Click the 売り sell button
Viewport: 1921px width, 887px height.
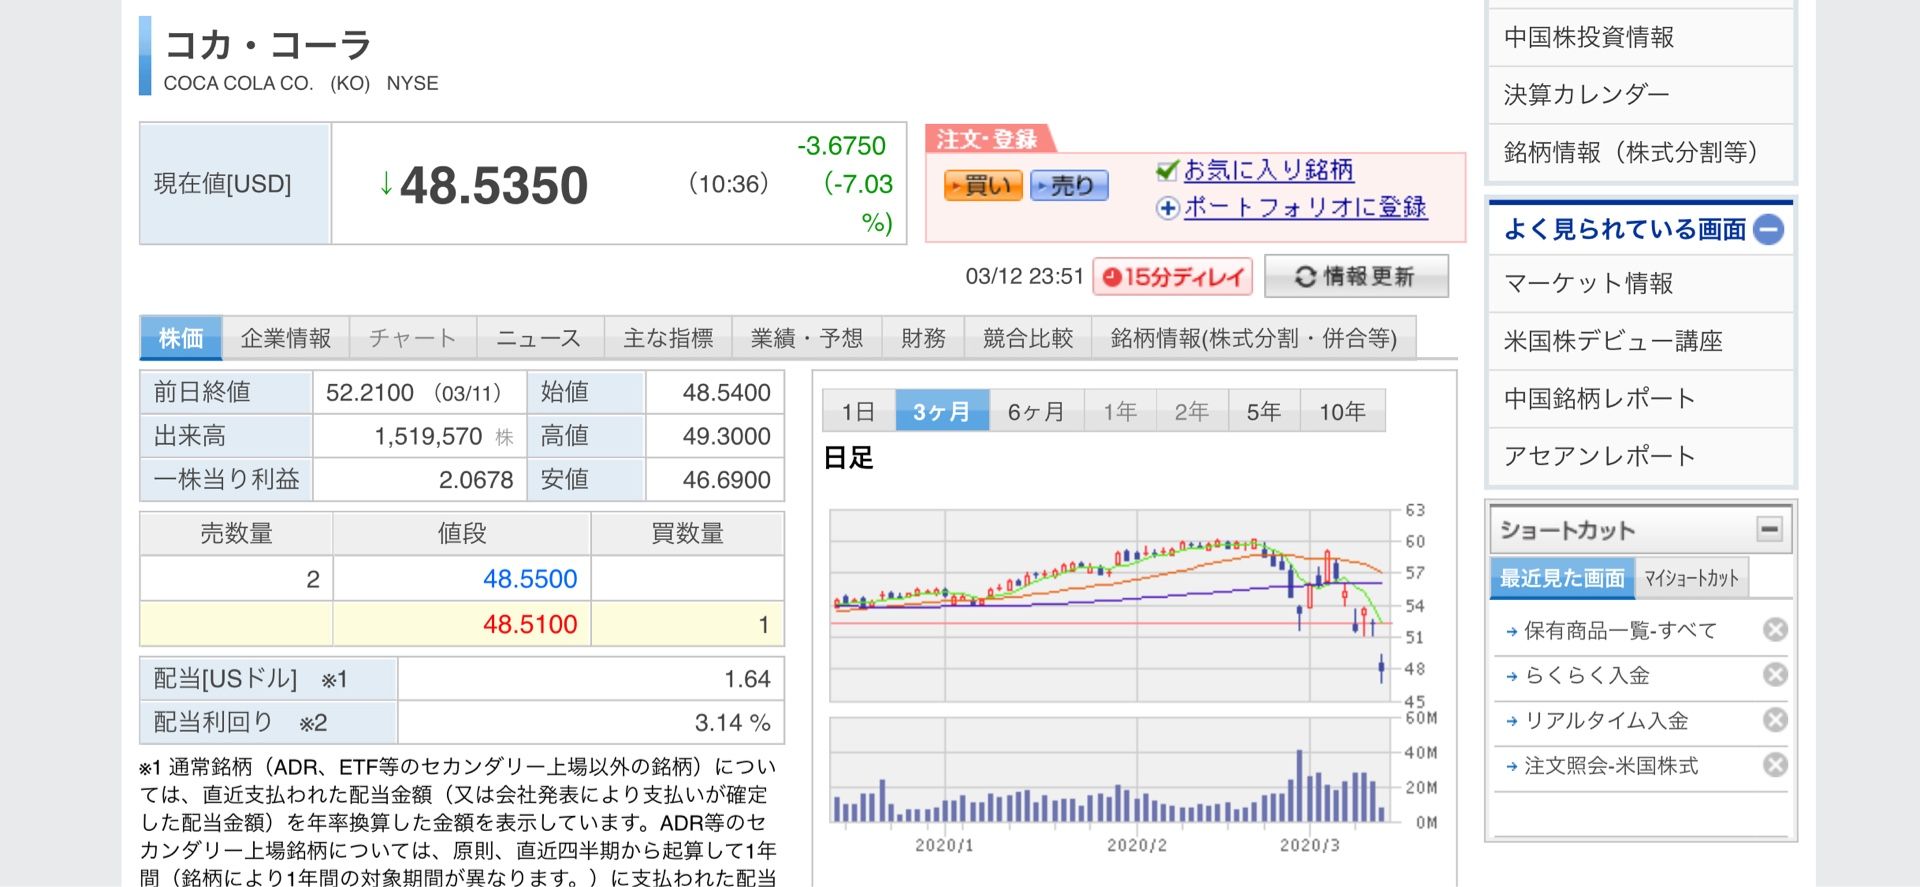click(x=1069, y=185)
